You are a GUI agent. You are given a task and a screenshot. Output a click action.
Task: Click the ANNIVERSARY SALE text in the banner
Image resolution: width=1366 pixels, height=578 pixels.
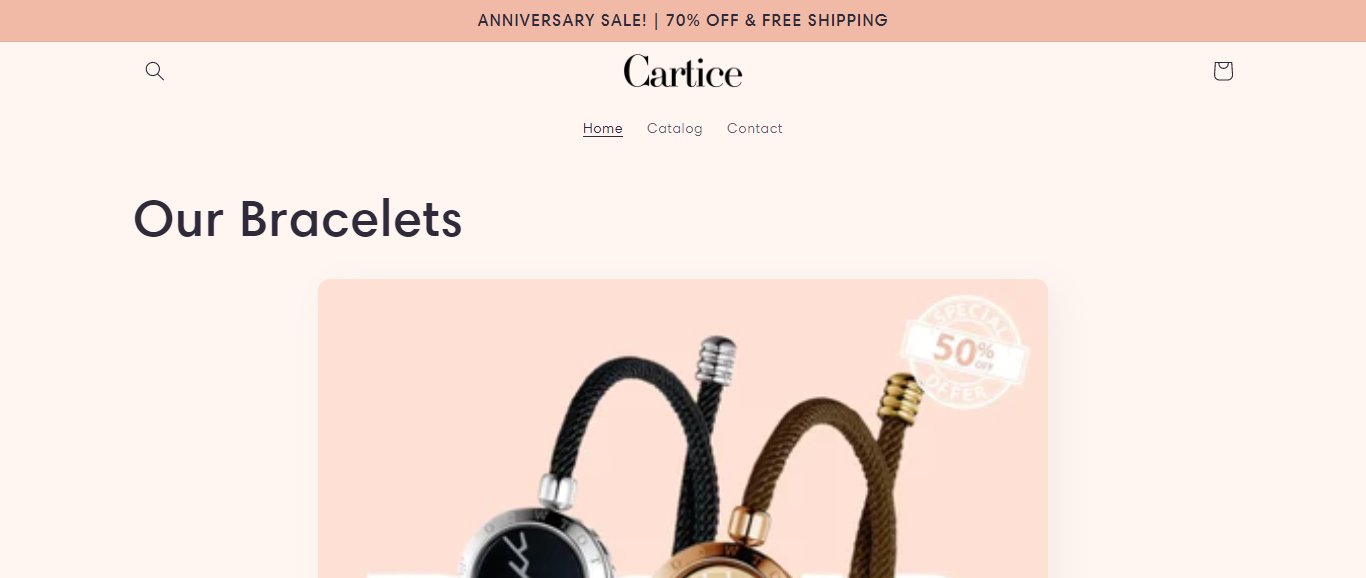coord(562,20)
